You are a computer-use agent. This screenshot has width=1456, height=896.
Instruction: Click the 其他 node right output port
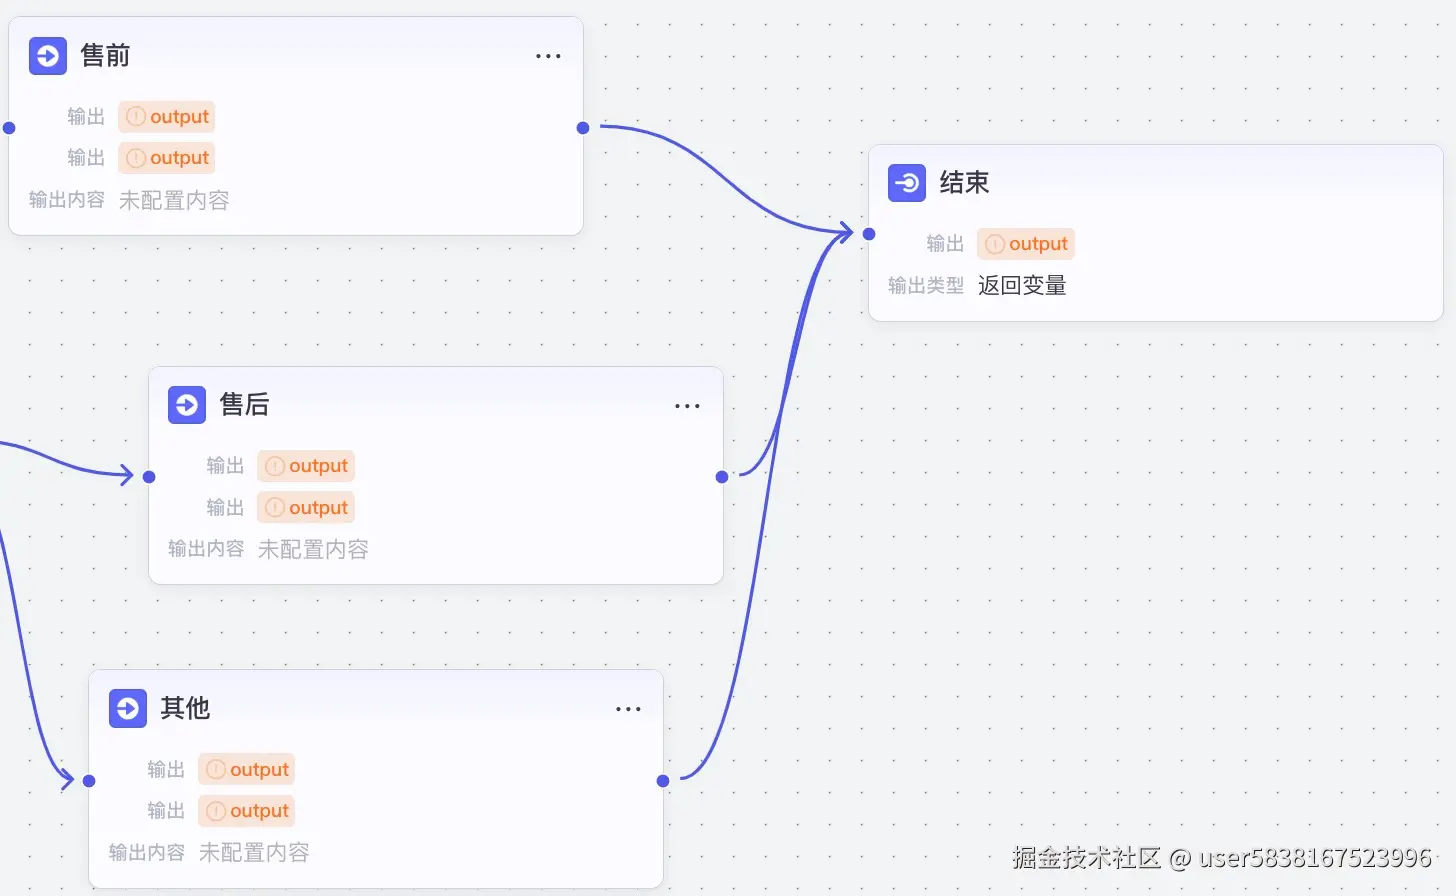point(663,781)
